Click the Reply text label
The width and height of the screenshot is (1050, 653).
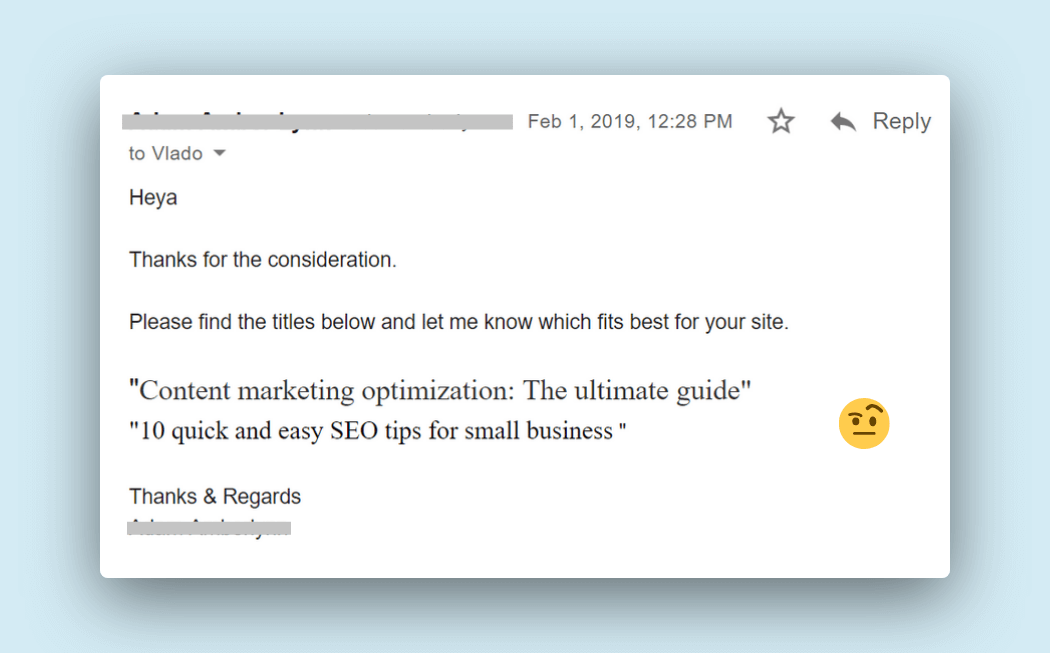tap(901, 121)
